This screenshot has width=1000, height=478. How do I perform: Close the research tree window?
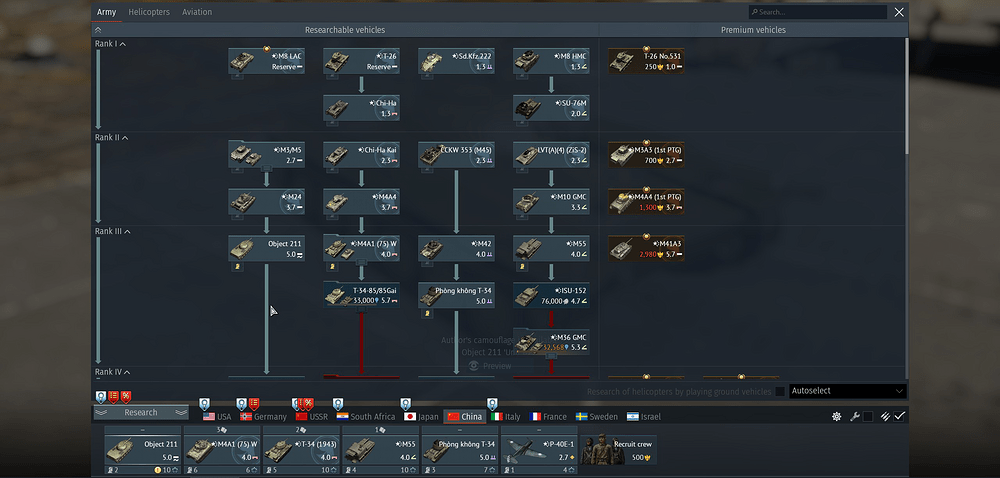click(899, 12)
